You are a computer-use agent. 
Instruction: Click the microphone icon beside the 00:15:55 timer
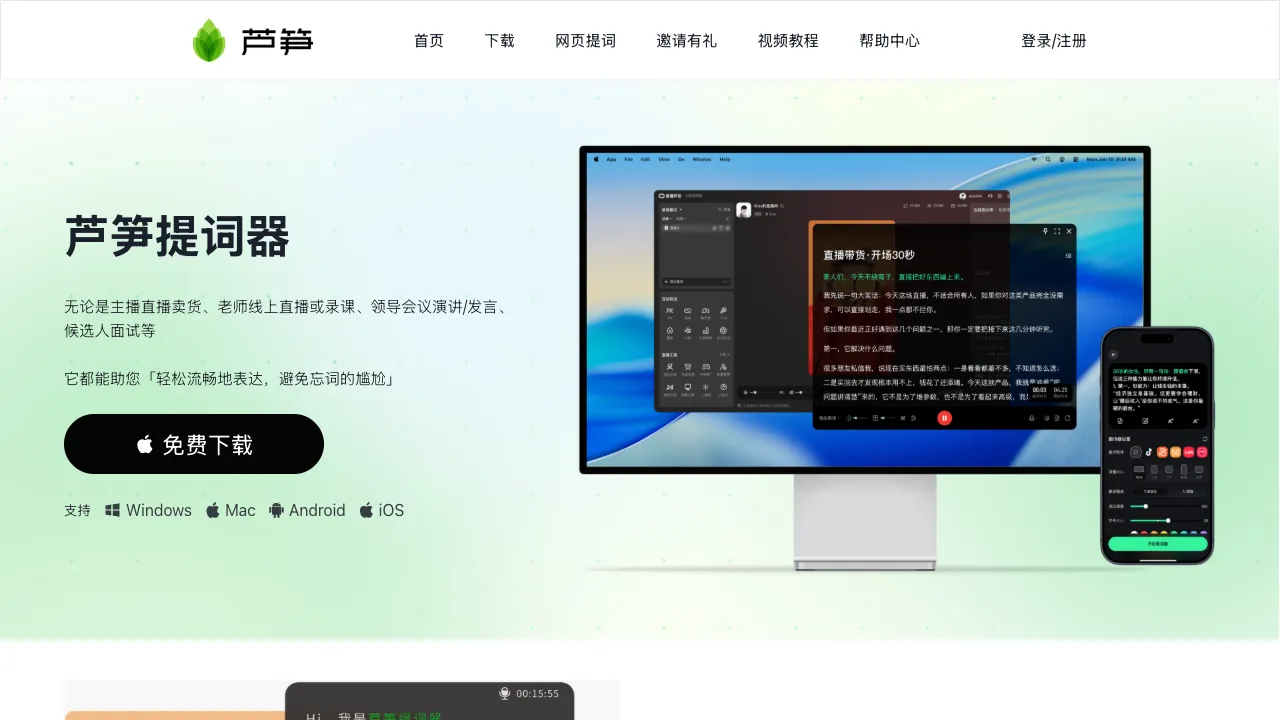click(505, 693)
